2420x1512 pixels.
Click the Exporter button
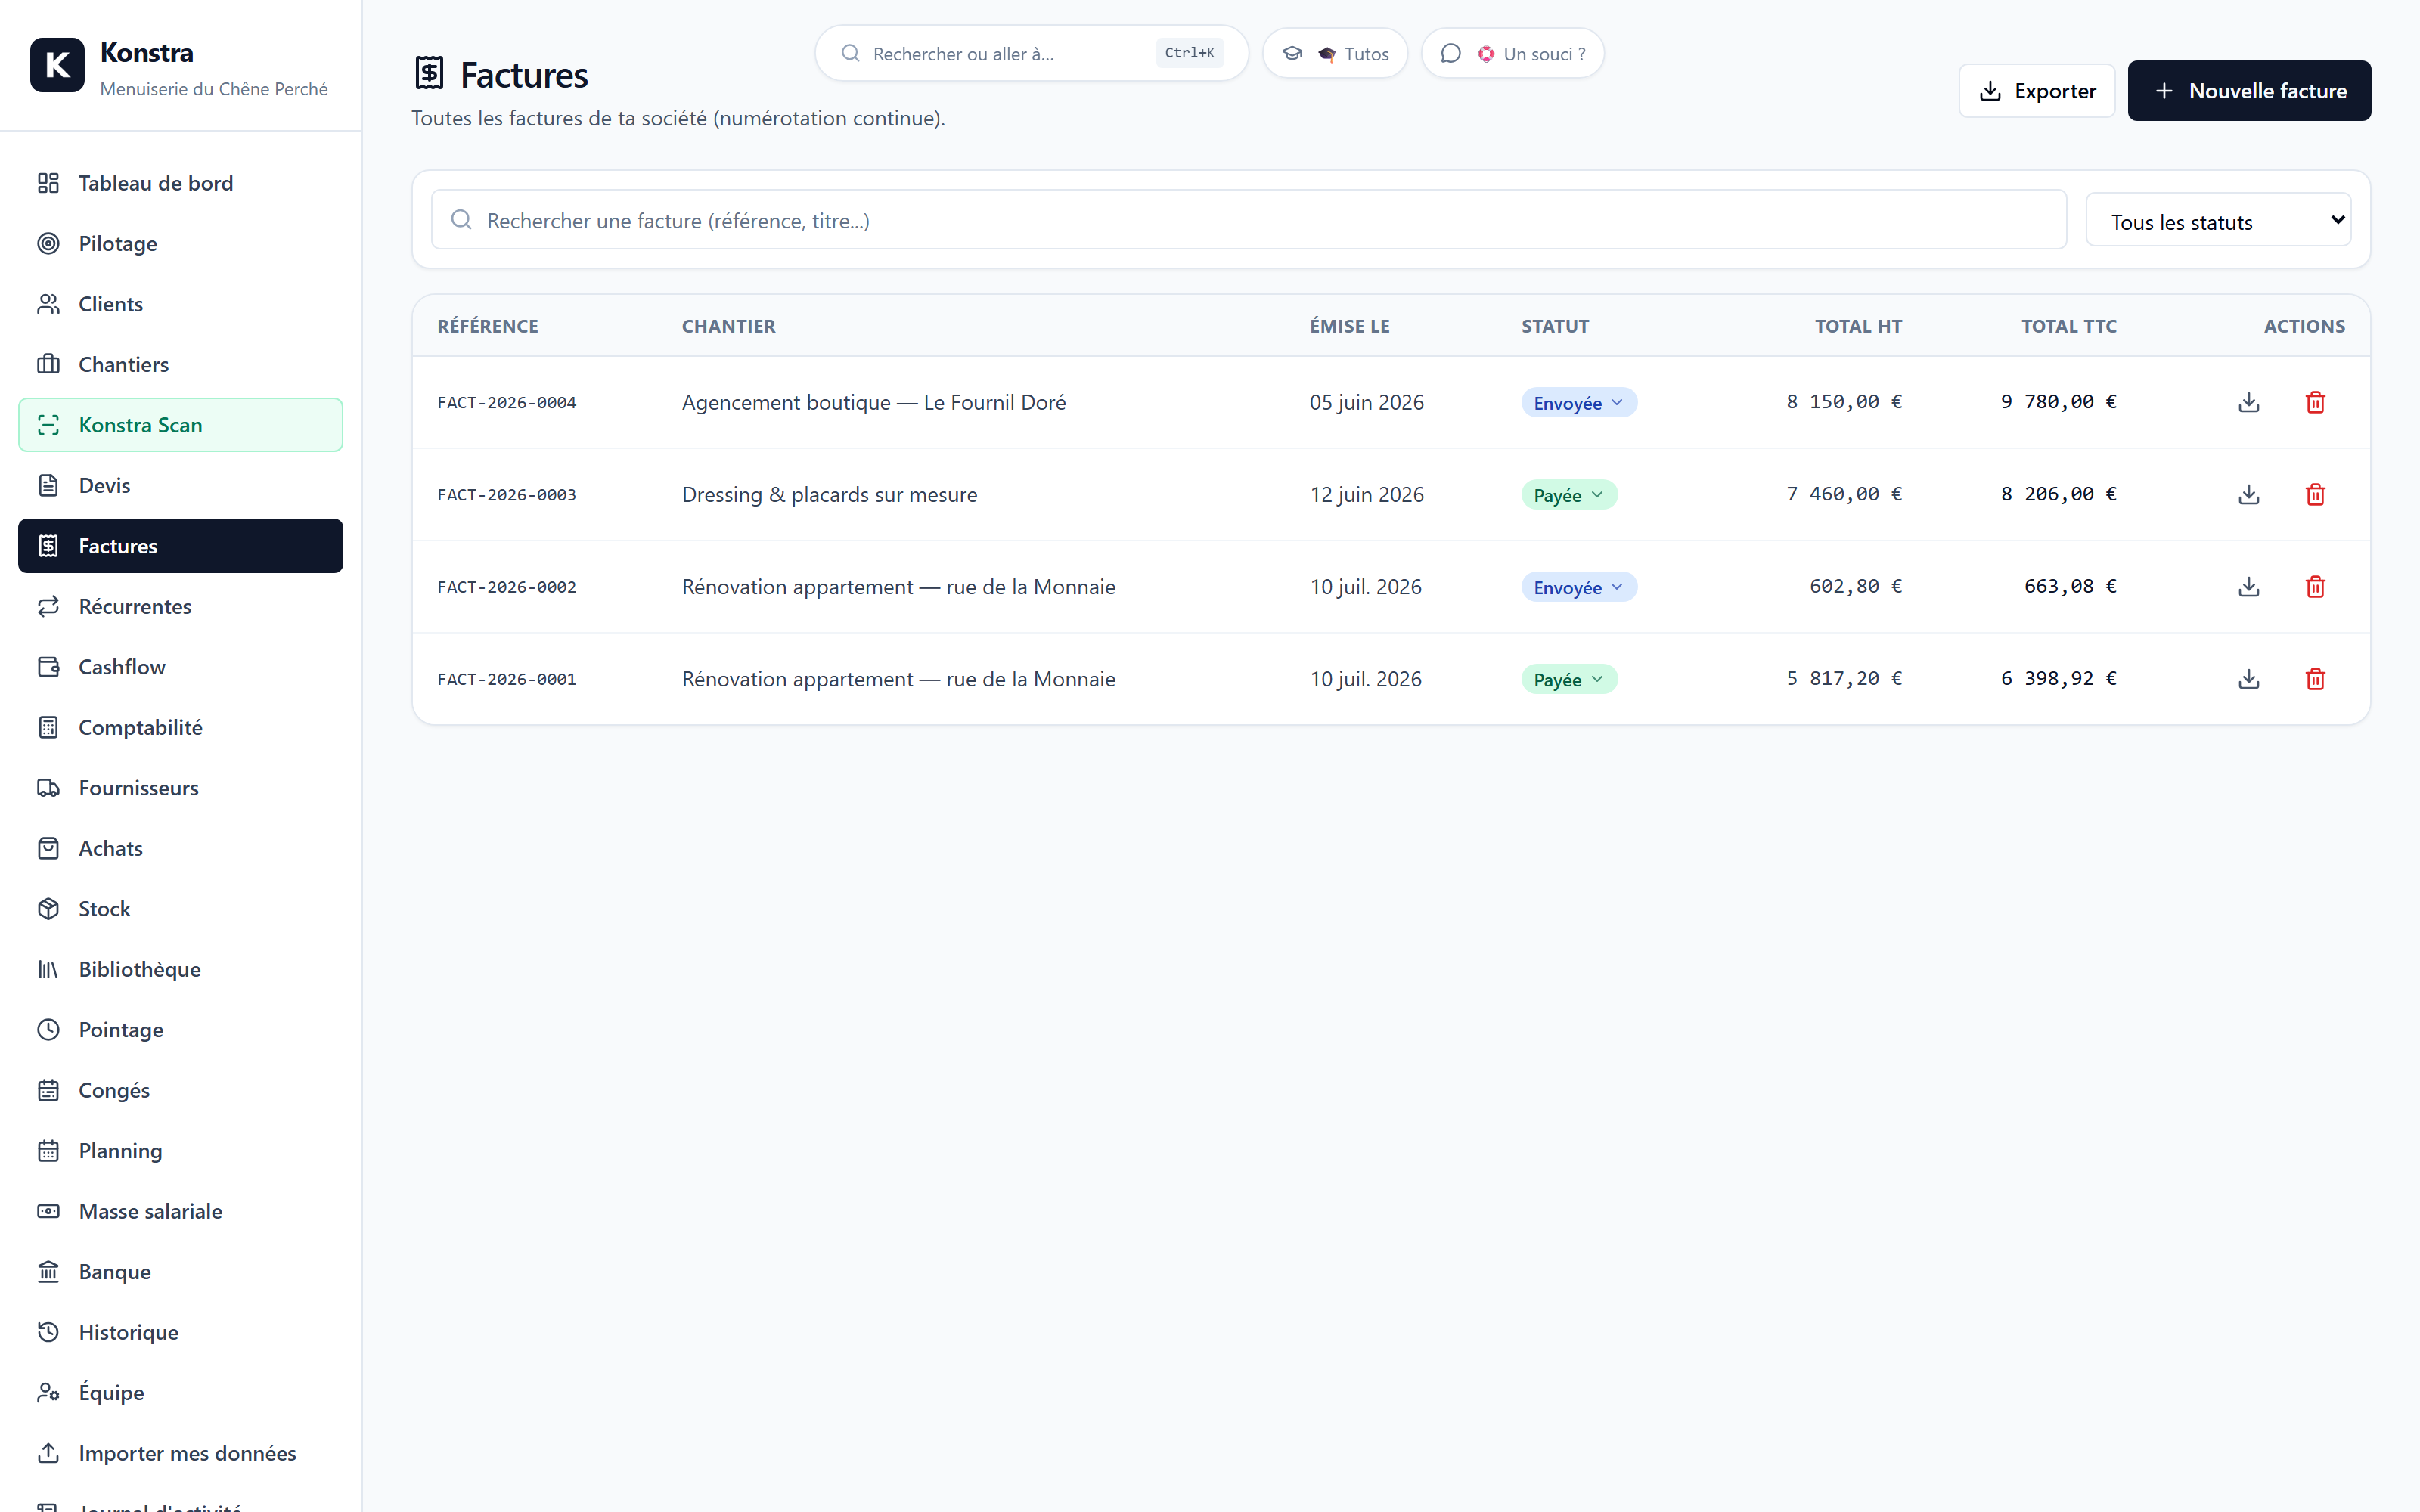(x=2036, y=91)
